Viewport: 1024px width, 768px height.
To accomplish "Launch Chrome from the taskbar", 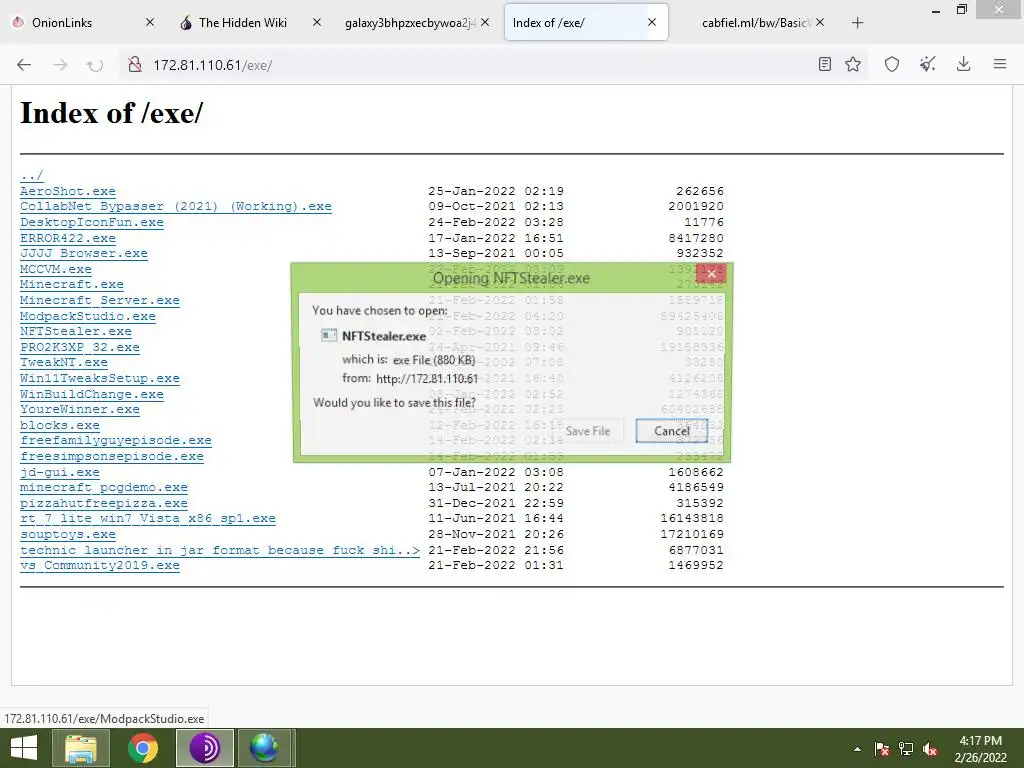I will pyautogui.click(x=143, y=748).
